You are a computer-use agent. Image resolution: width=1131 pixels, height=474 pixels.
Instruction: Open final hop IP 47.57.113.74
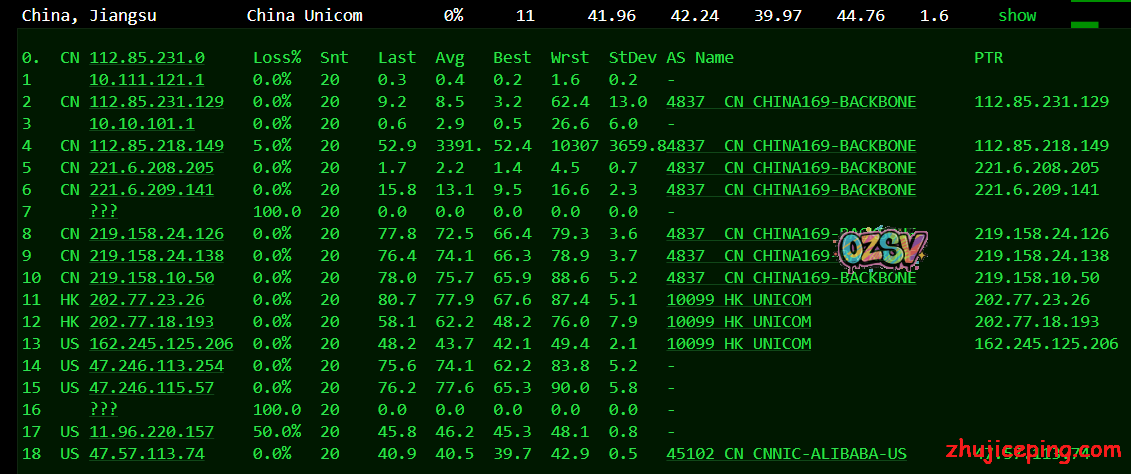coord(147,454)
